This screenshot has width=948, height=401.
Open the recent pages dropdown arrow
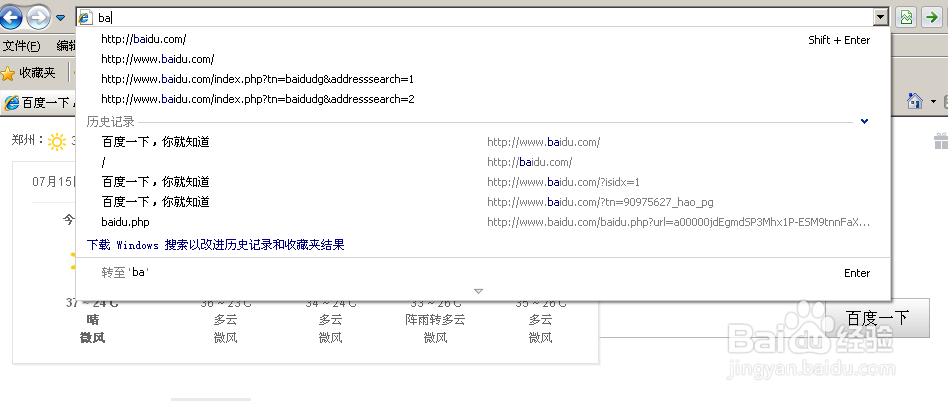60,18
